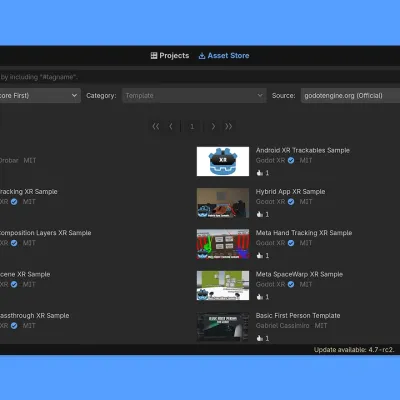Click thumbs-up icon on Basic First Person Template

point(260,338)
